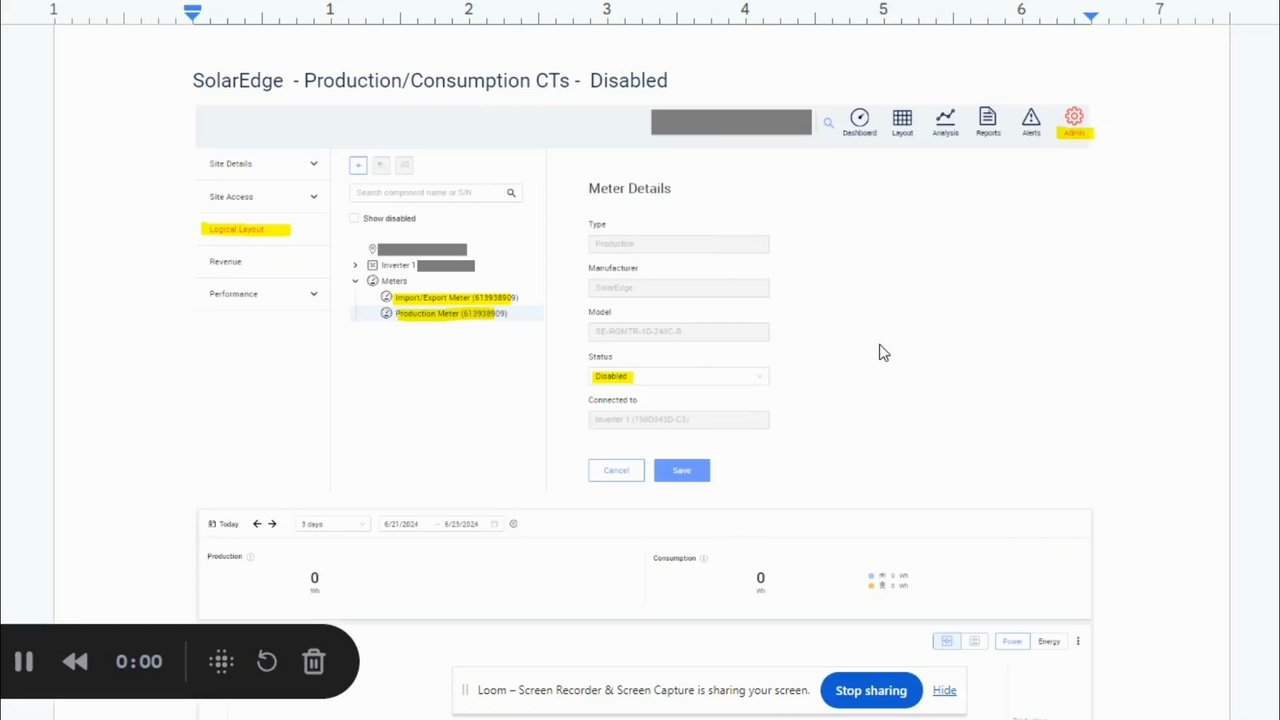Image resolution: width=1280 pixels, height=720 pixels.
Task: Click the heading SolarEdge - Production/Consumption CTs - Disabled
Action: 430,80
